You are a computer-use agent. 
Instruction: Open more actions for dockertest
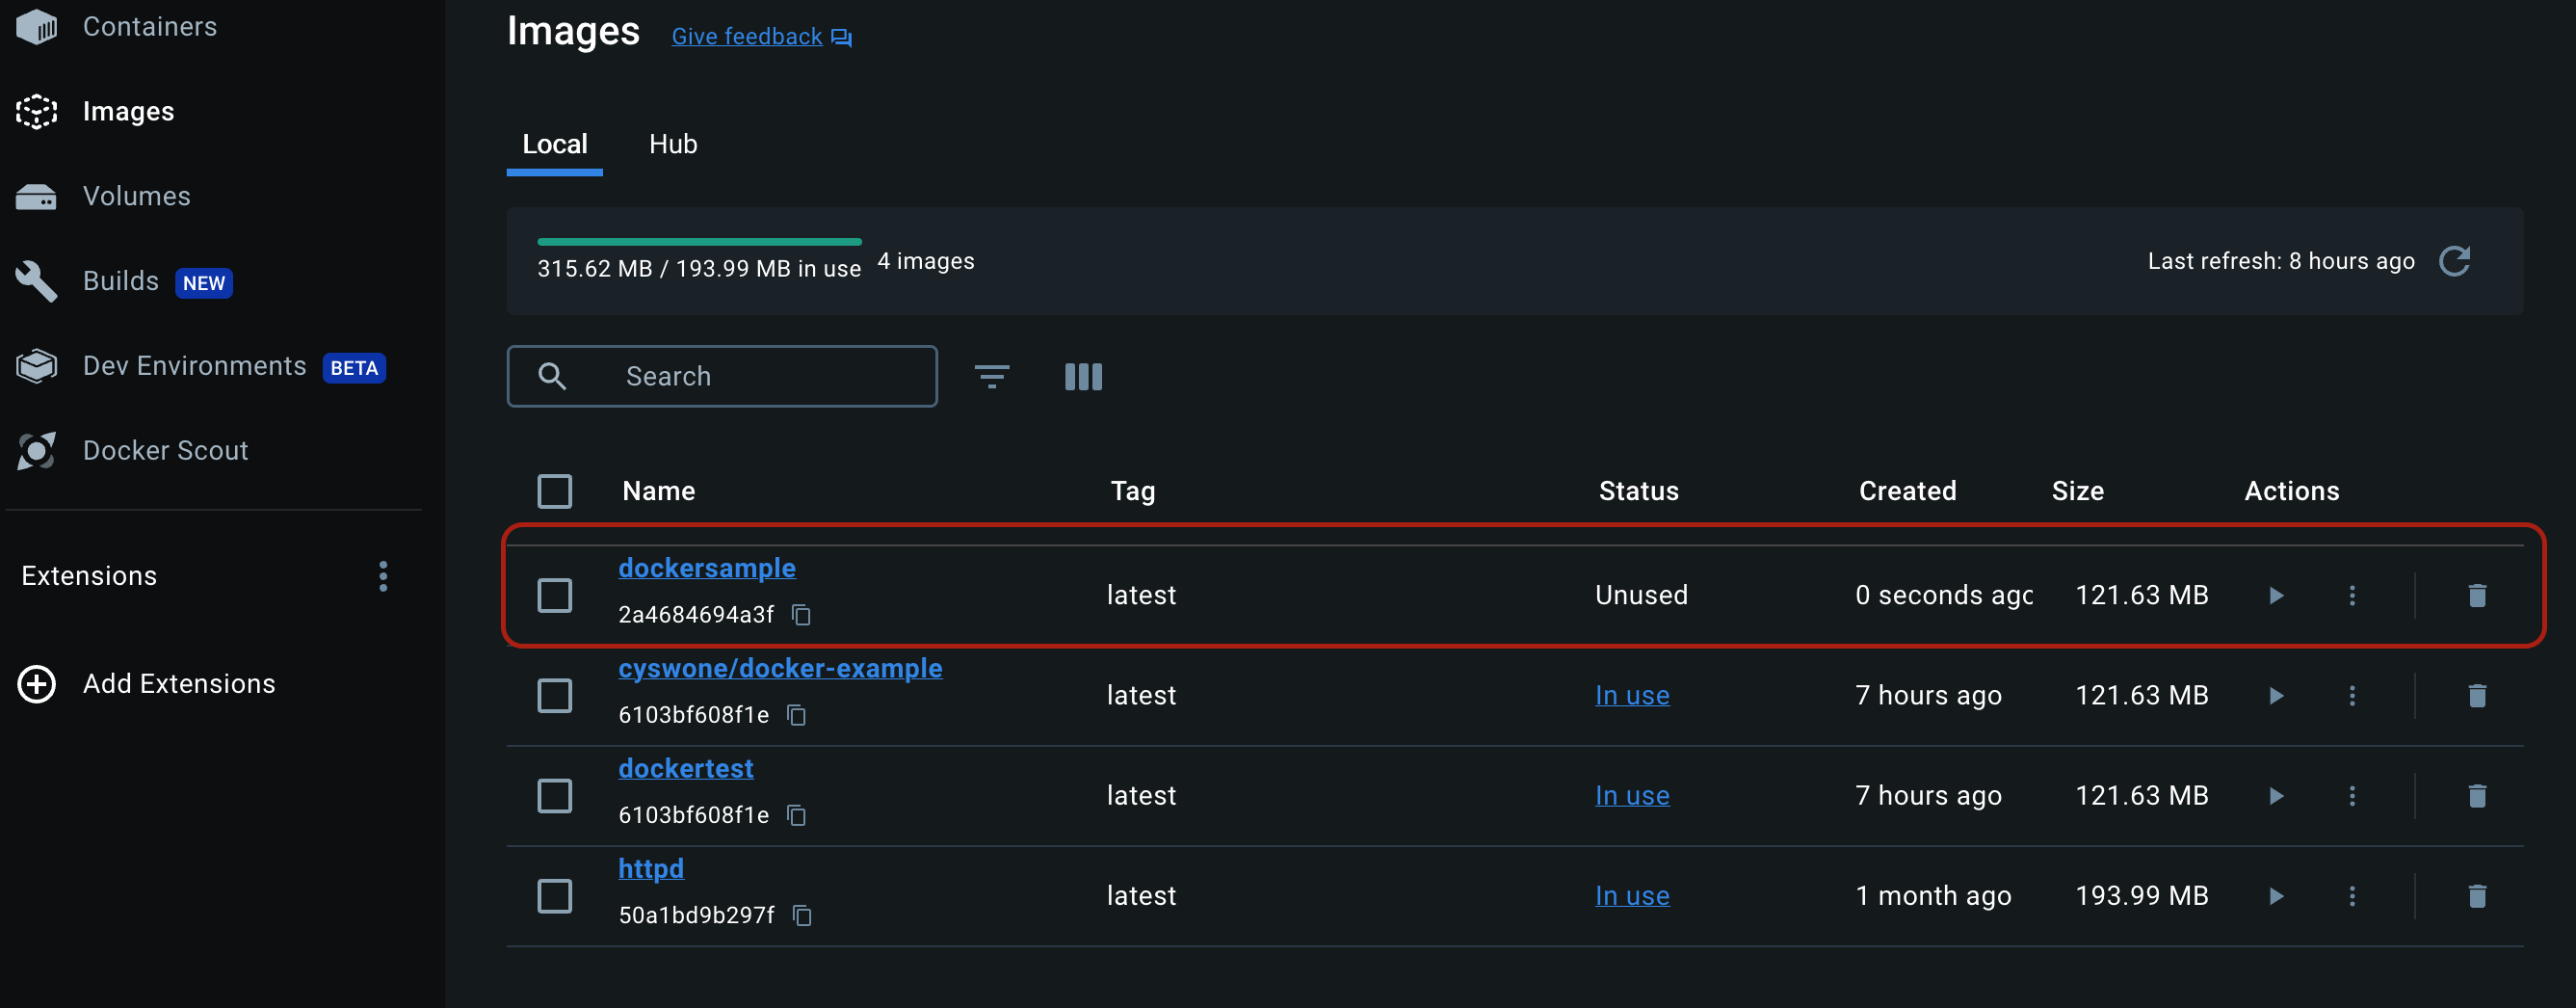pos(2352,796)
